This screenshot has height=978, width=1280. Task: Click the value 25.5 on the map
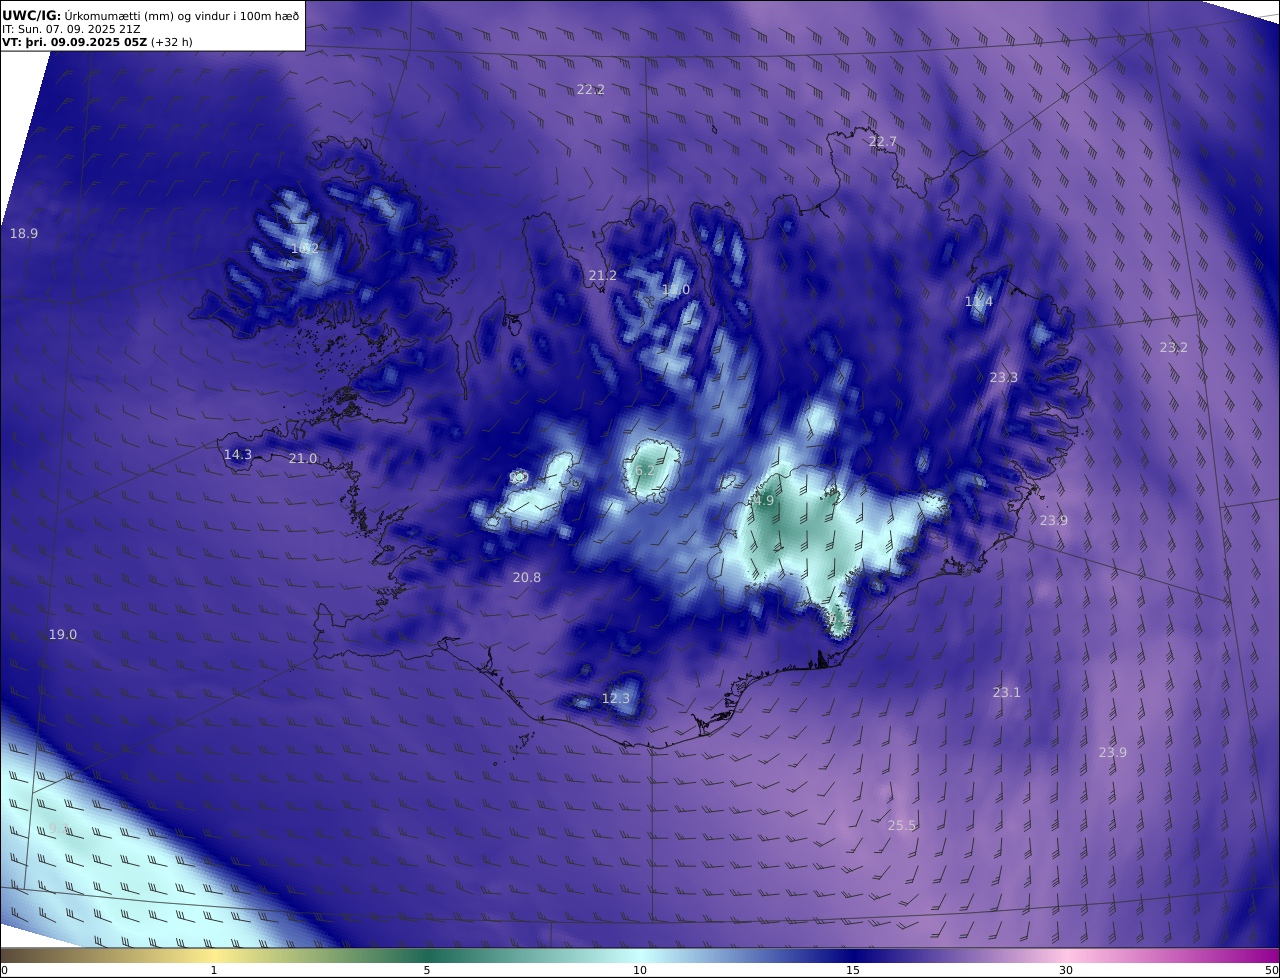click(x=902, y=826)
